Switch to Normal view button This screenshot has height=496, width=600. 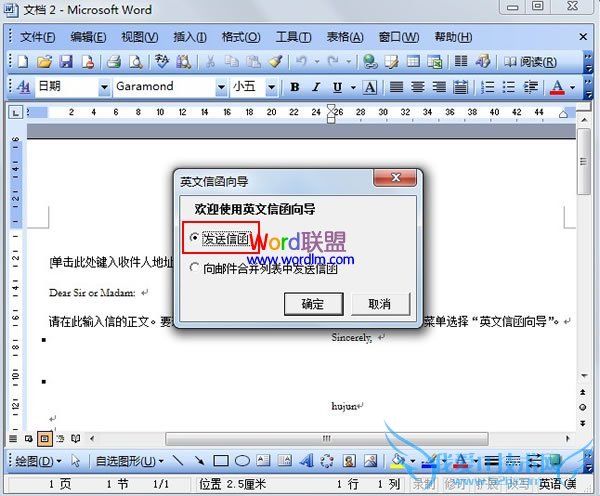13,439
